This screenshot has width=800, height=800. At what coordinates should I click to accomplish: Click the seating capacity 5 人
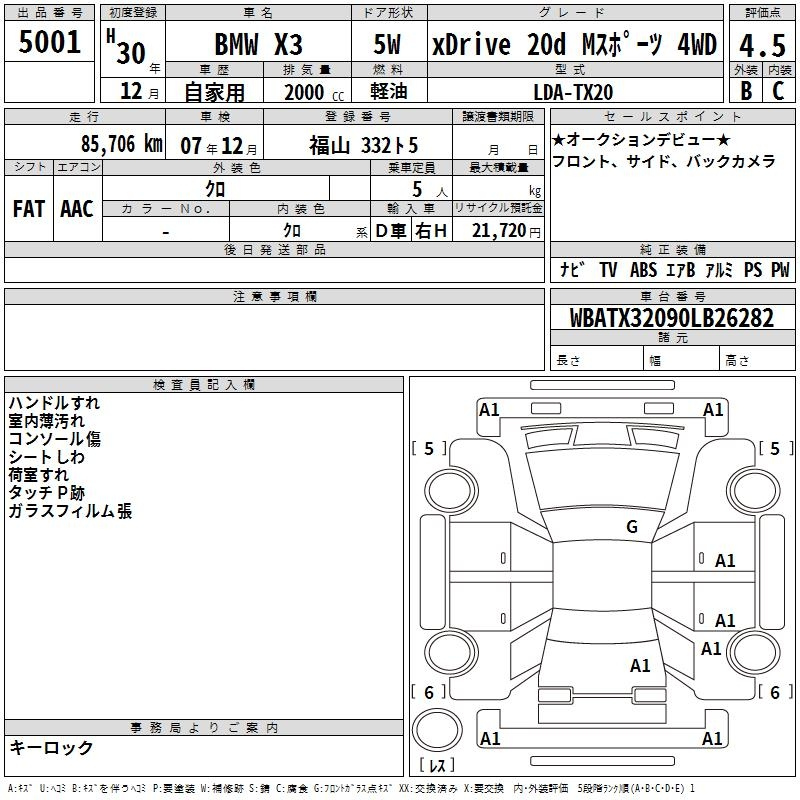(x=430, y=190)
